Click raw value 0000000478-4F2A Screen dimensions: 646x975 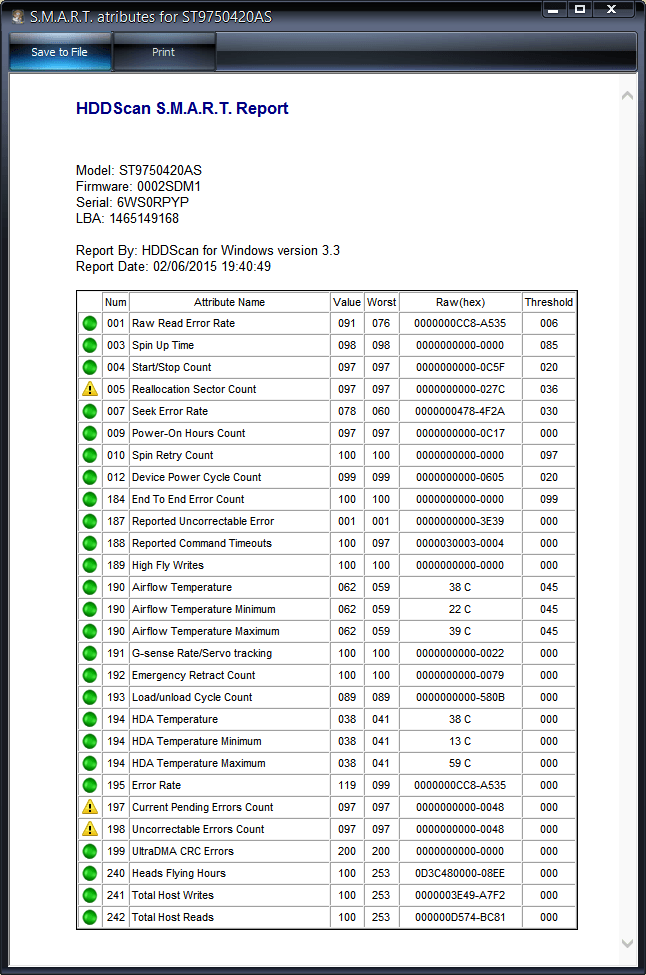pos(460,411)
